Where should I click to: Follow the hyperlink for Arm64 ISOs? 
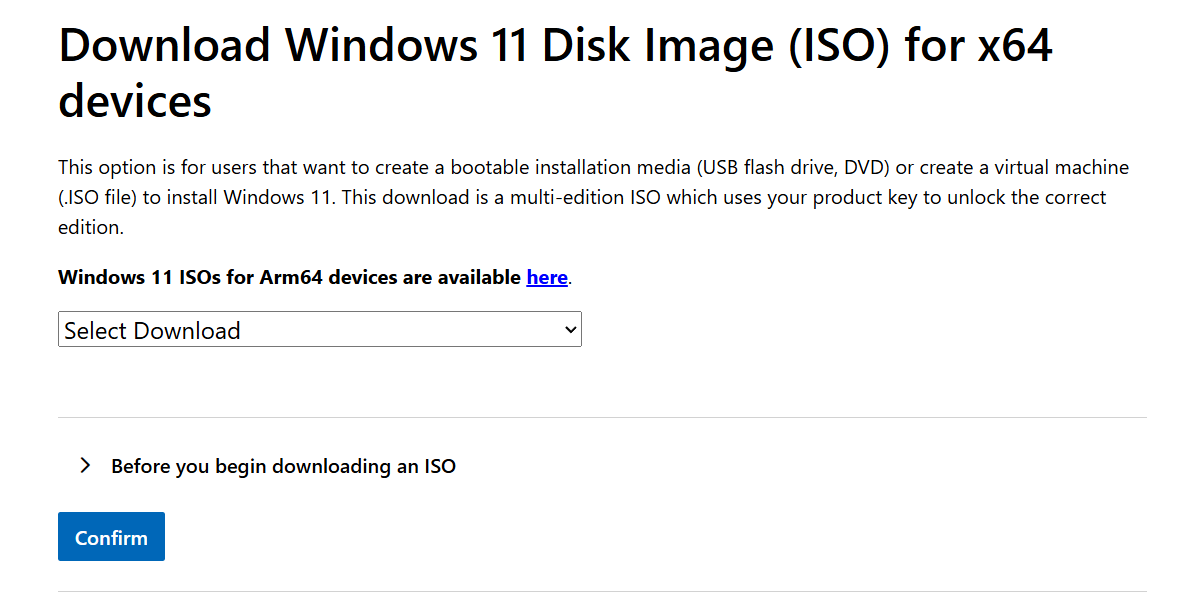pos(546,277)
